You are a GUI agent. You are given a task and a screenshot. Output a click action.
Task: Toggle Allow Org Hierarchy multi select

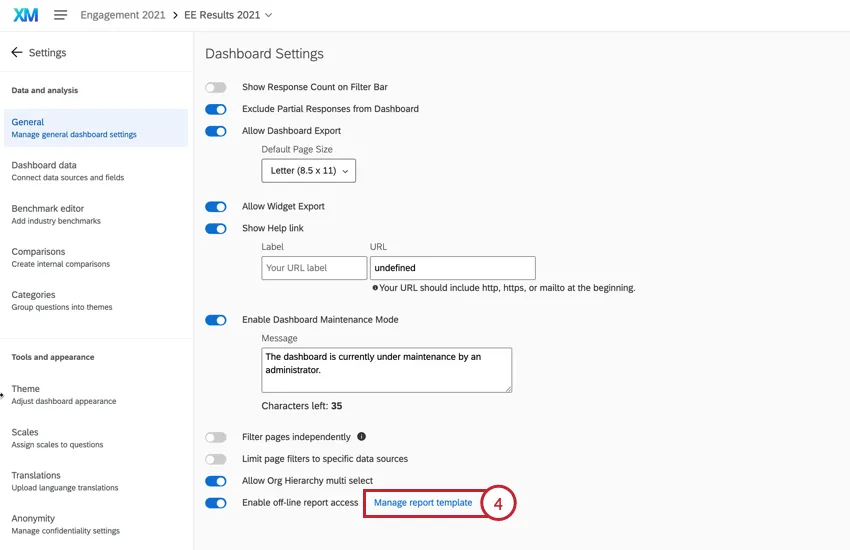tap(216, 481)
